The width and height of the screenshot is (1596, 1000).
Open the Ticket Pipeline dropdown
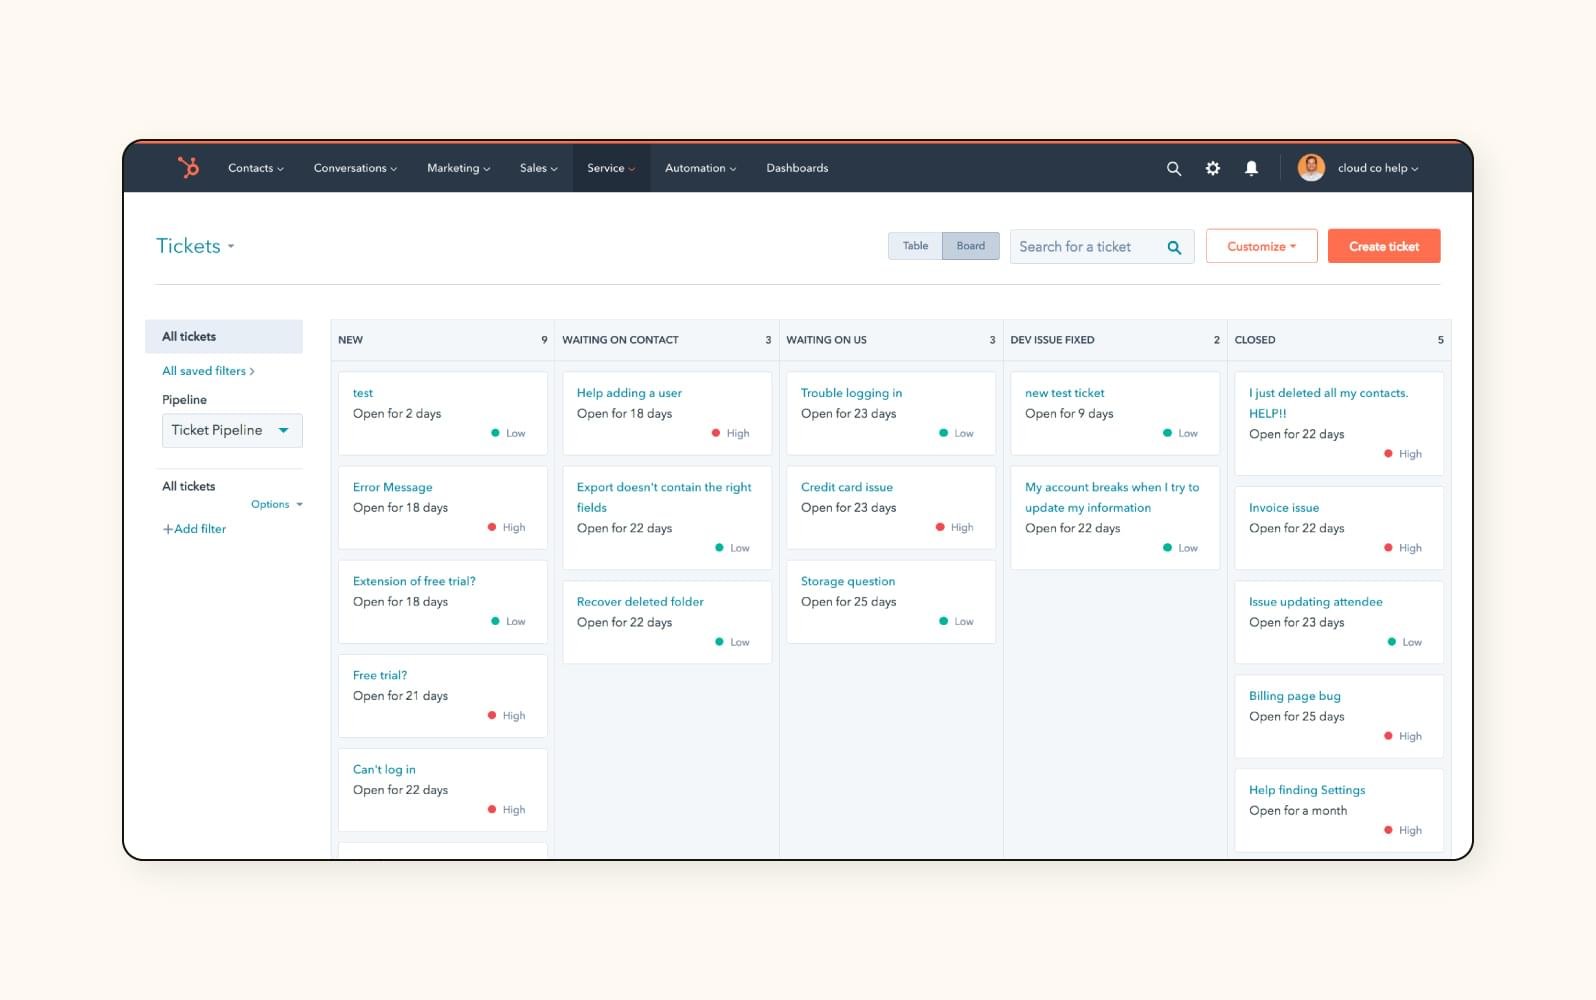point(232,430)
